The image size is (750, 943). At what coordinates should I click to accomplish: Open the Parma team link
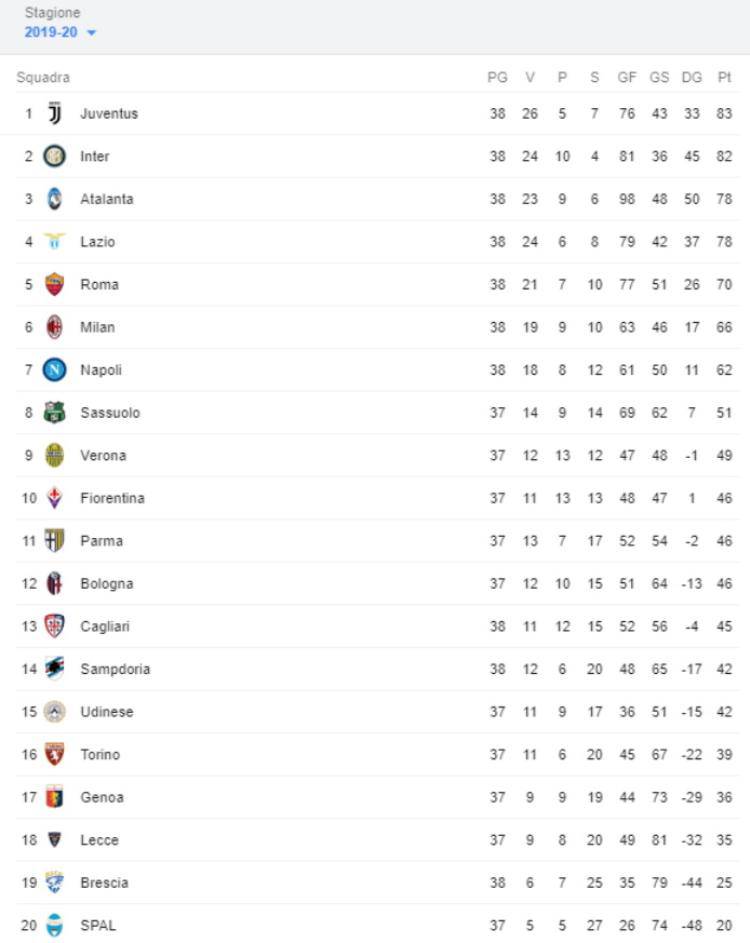101,541
